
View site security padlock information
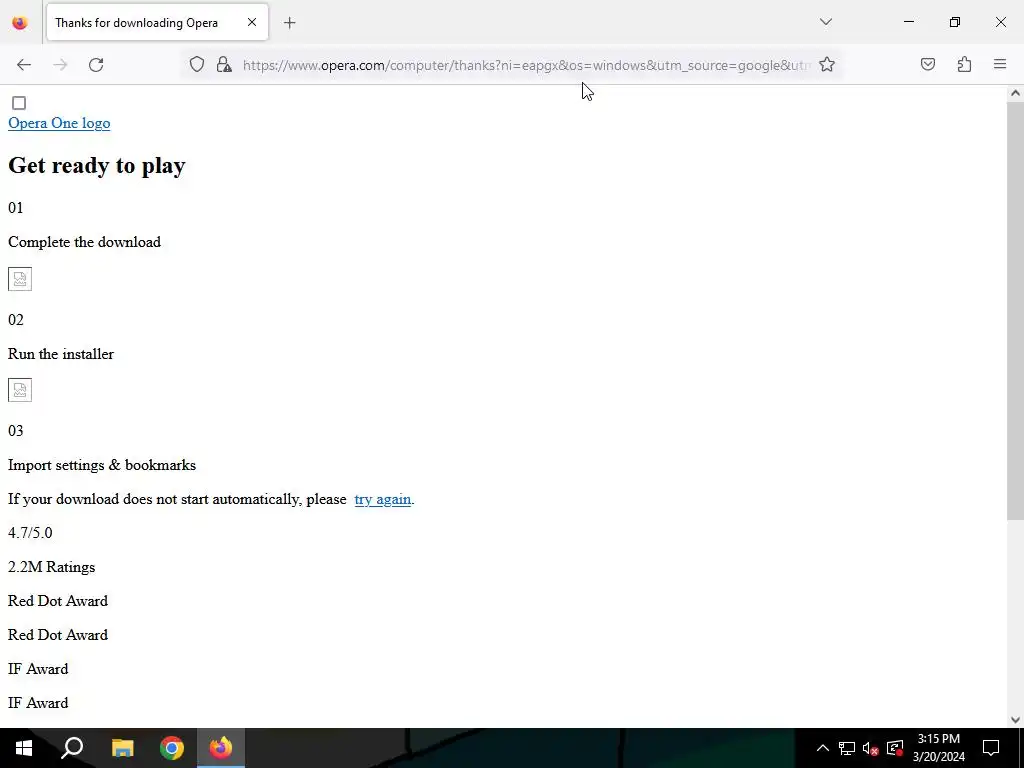click(224, 65)
